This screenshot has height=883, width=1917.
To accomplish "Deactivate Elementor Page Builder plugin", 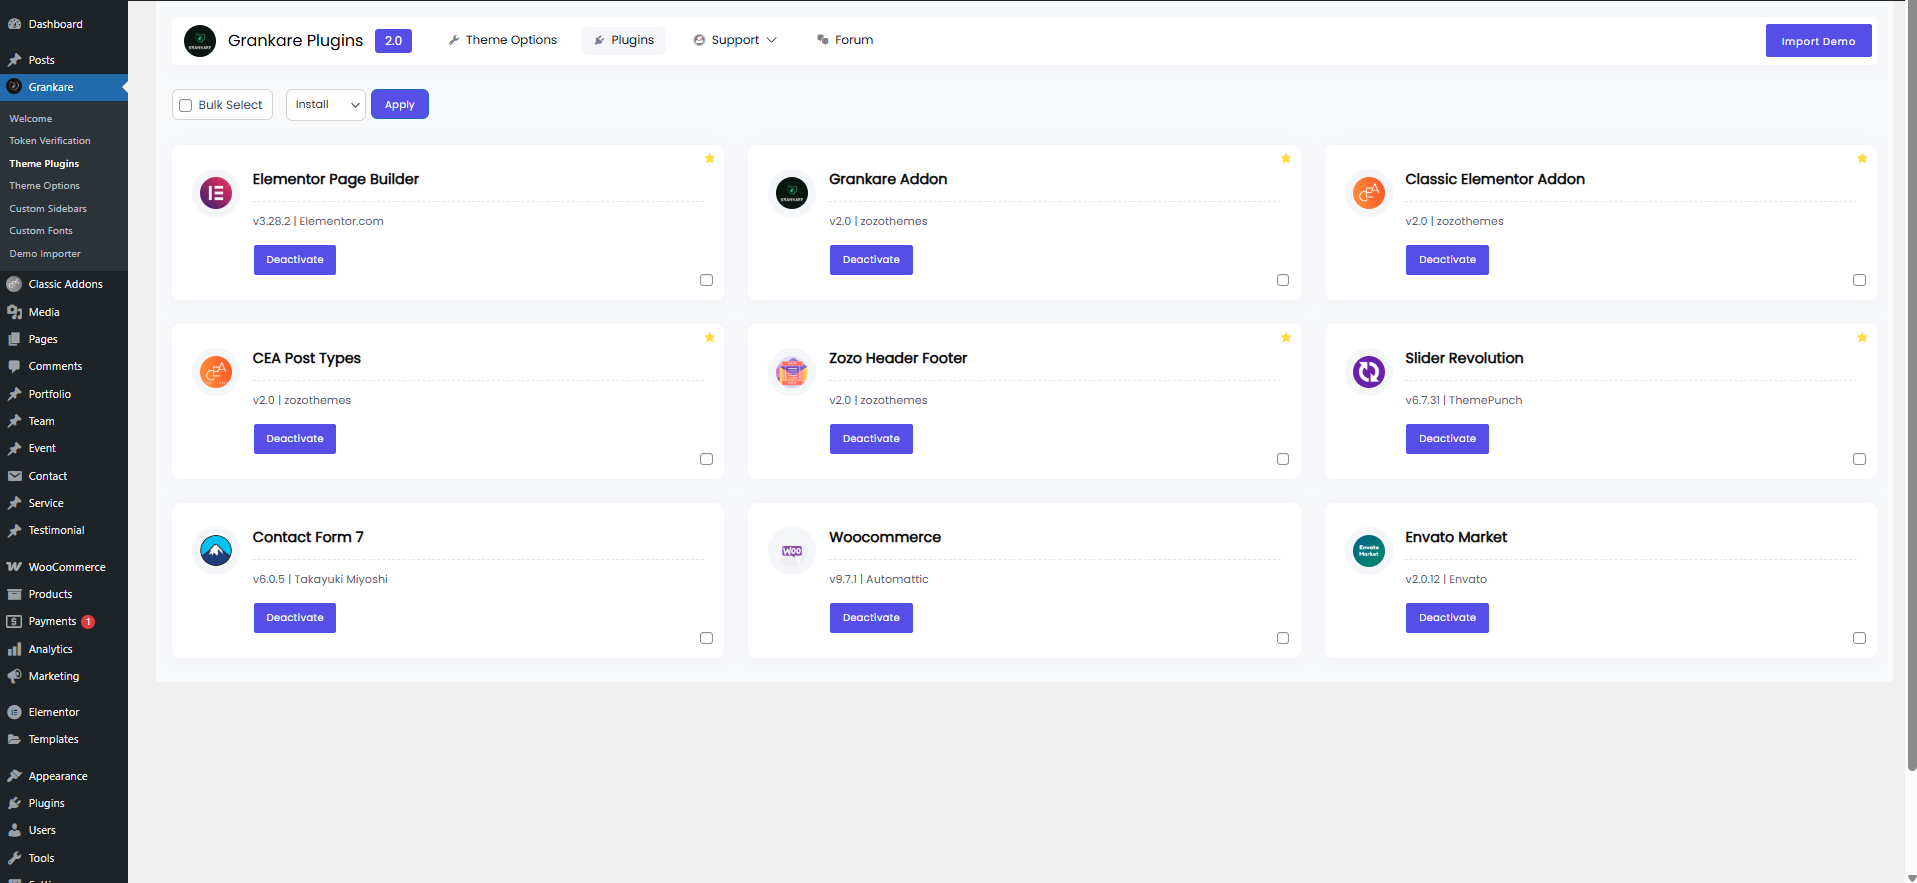I will coord(295,260).
